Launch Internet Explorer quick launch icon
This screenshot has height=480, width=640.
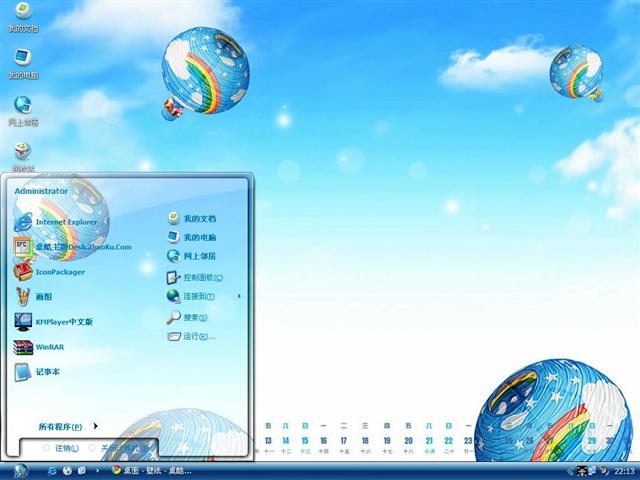[52, 471]
